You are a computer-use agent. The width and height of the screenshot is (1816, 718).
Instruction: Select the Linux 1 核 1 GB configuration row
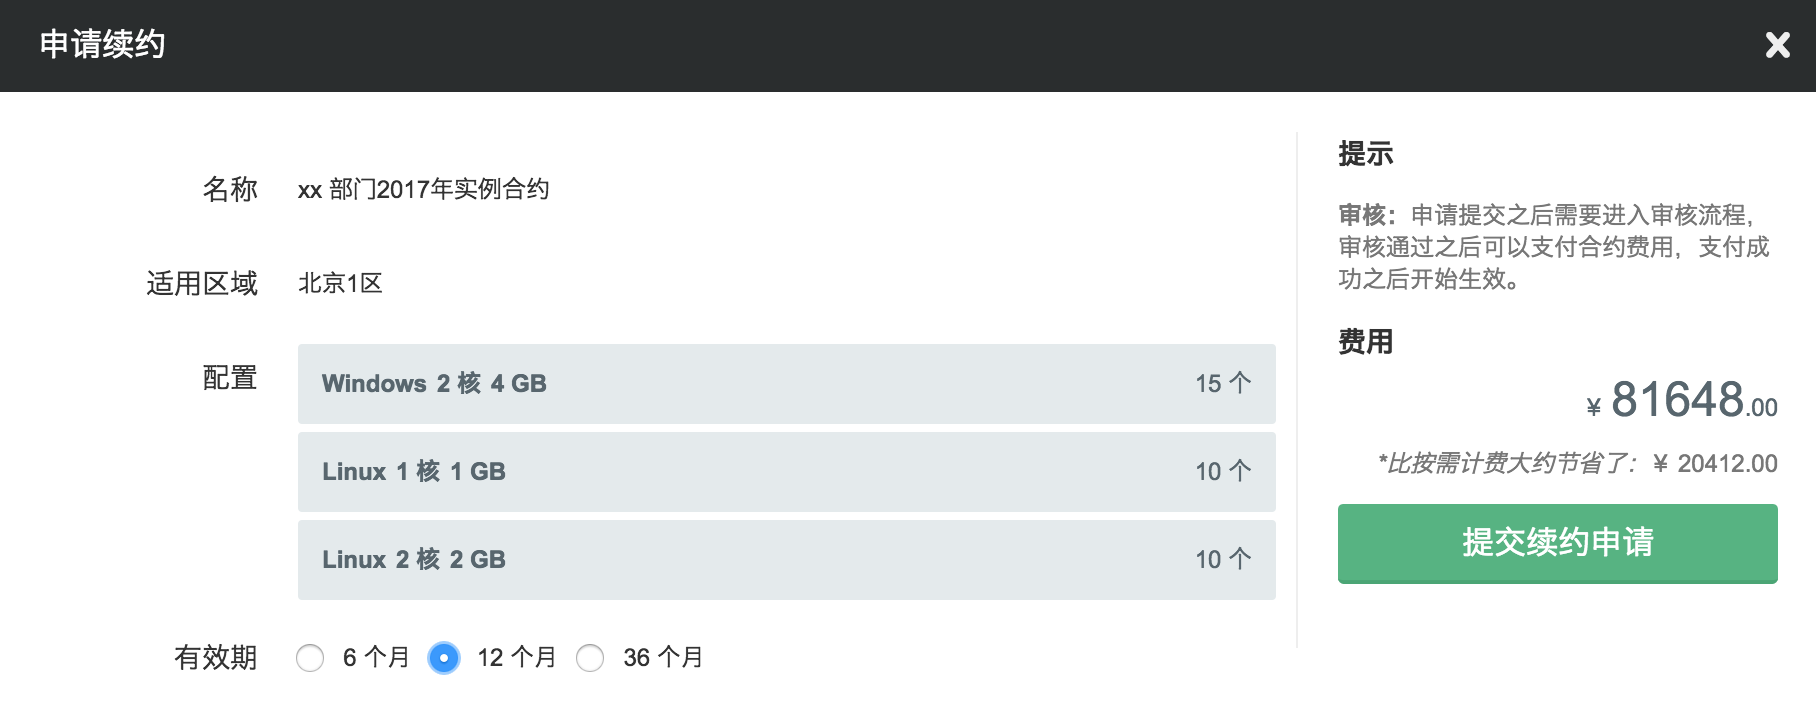(x=786, y=472)
